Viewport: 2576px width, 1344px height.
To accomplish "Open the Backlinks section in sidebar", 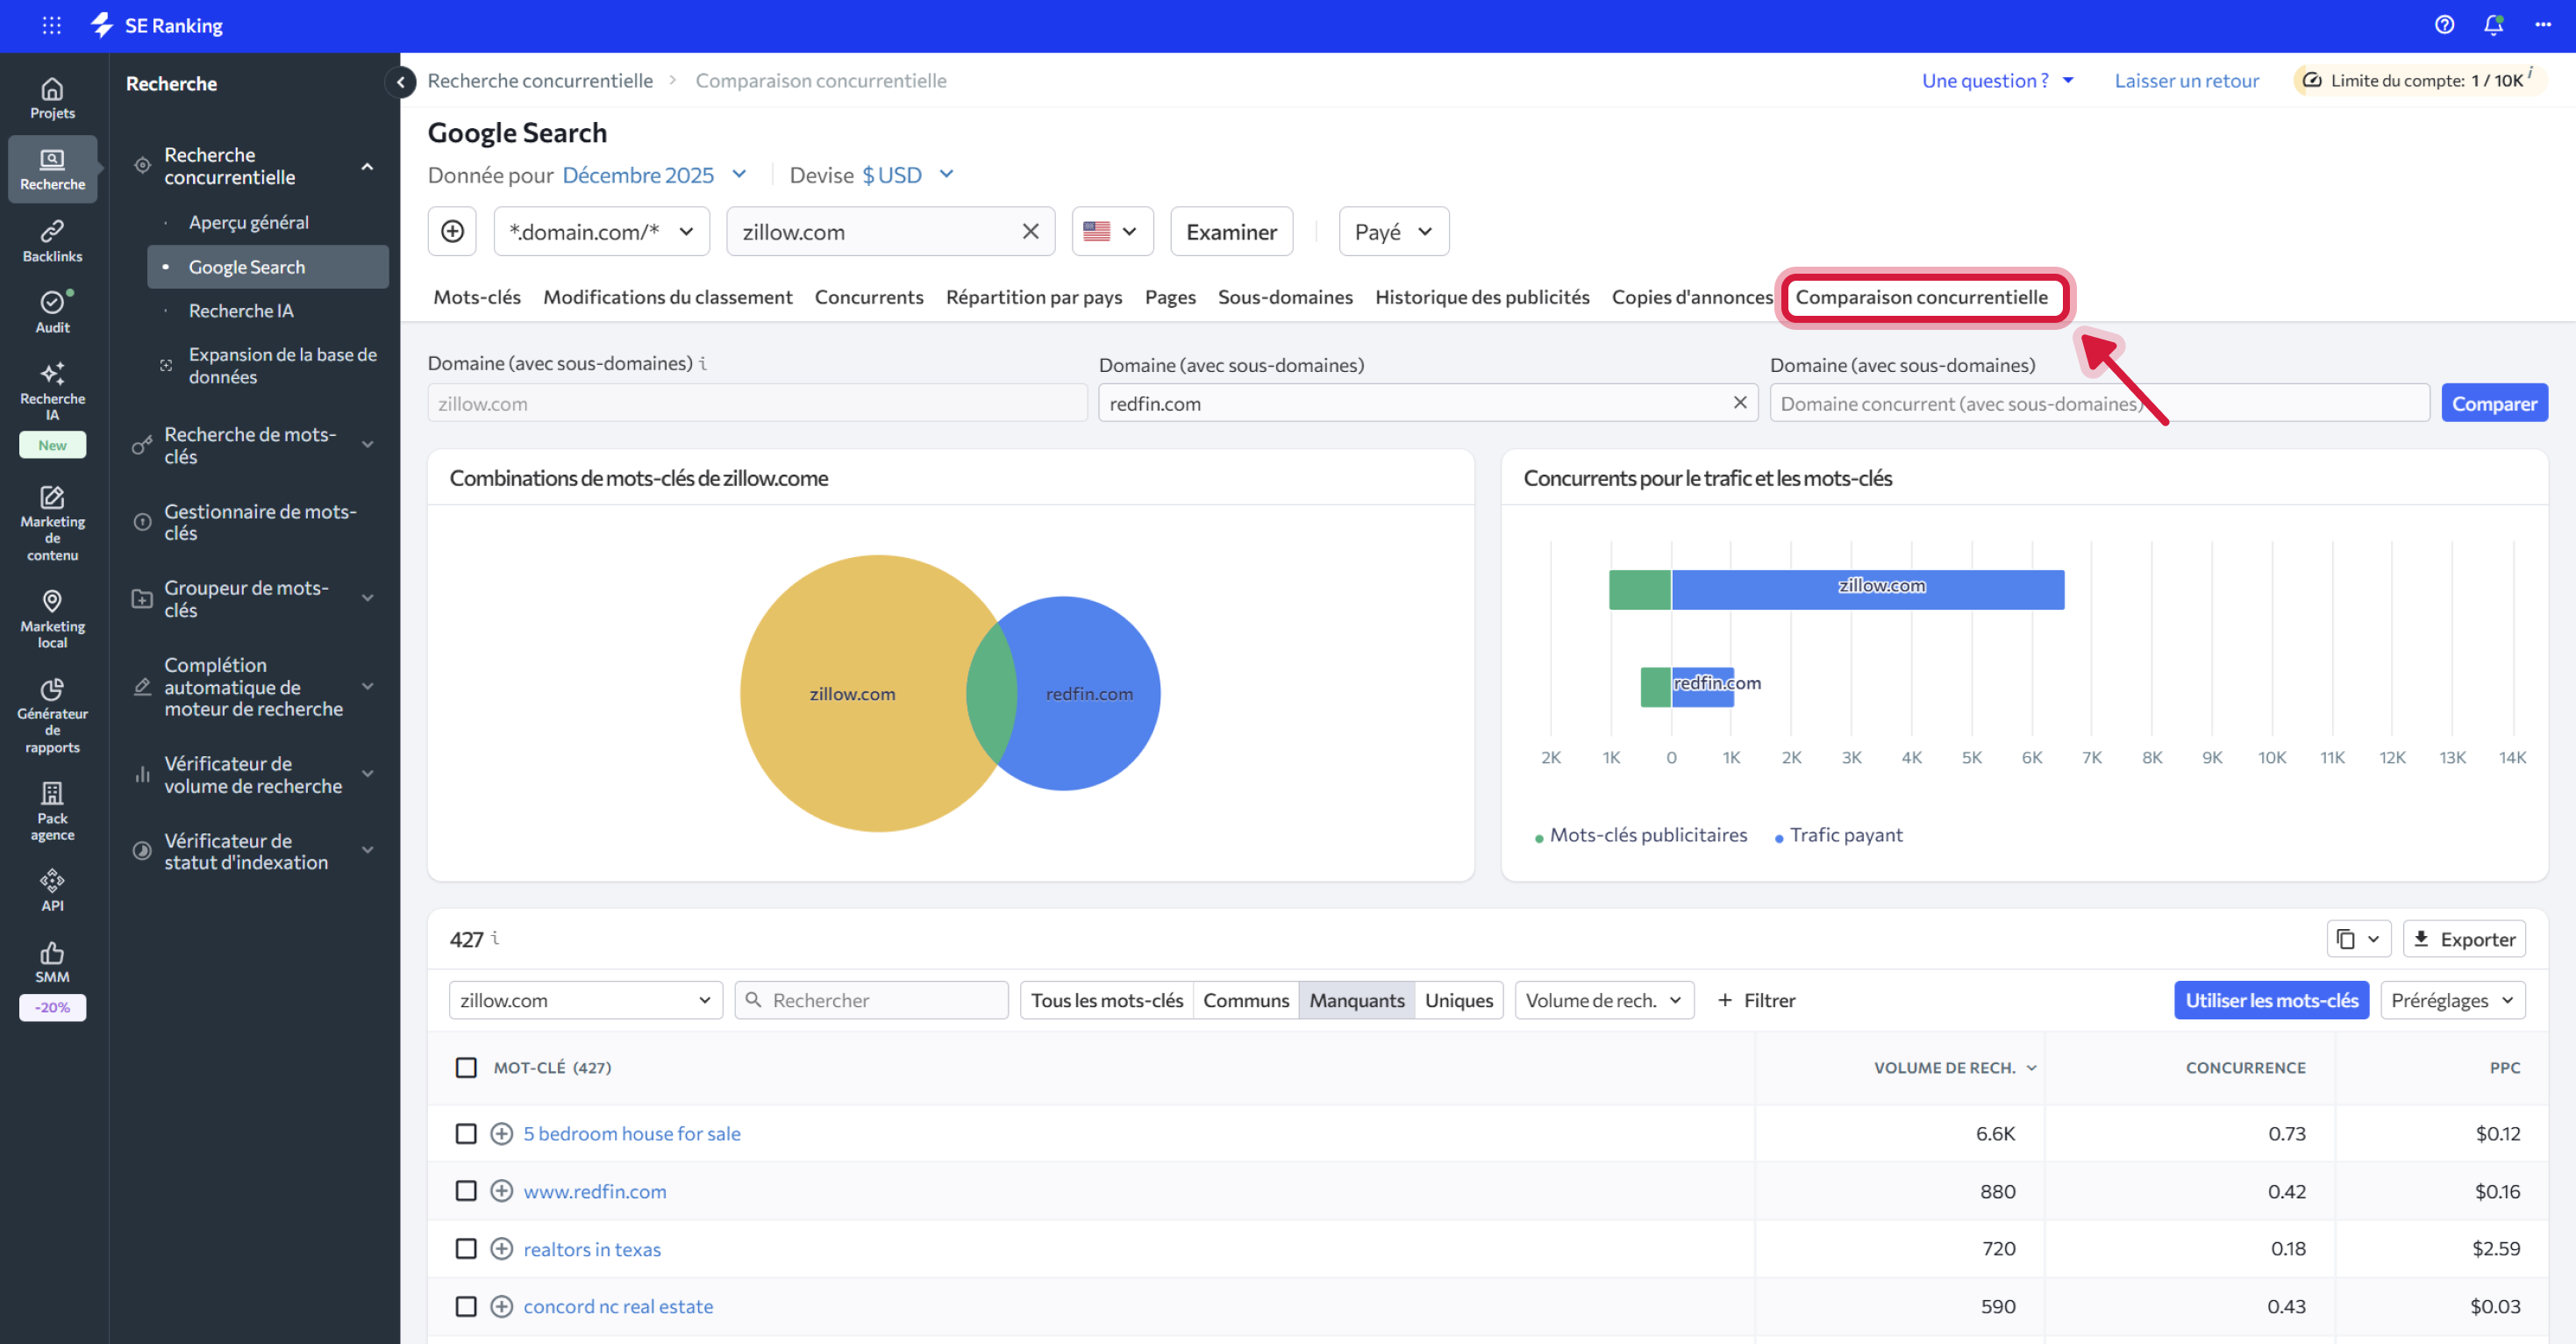I will click(52, 241).
